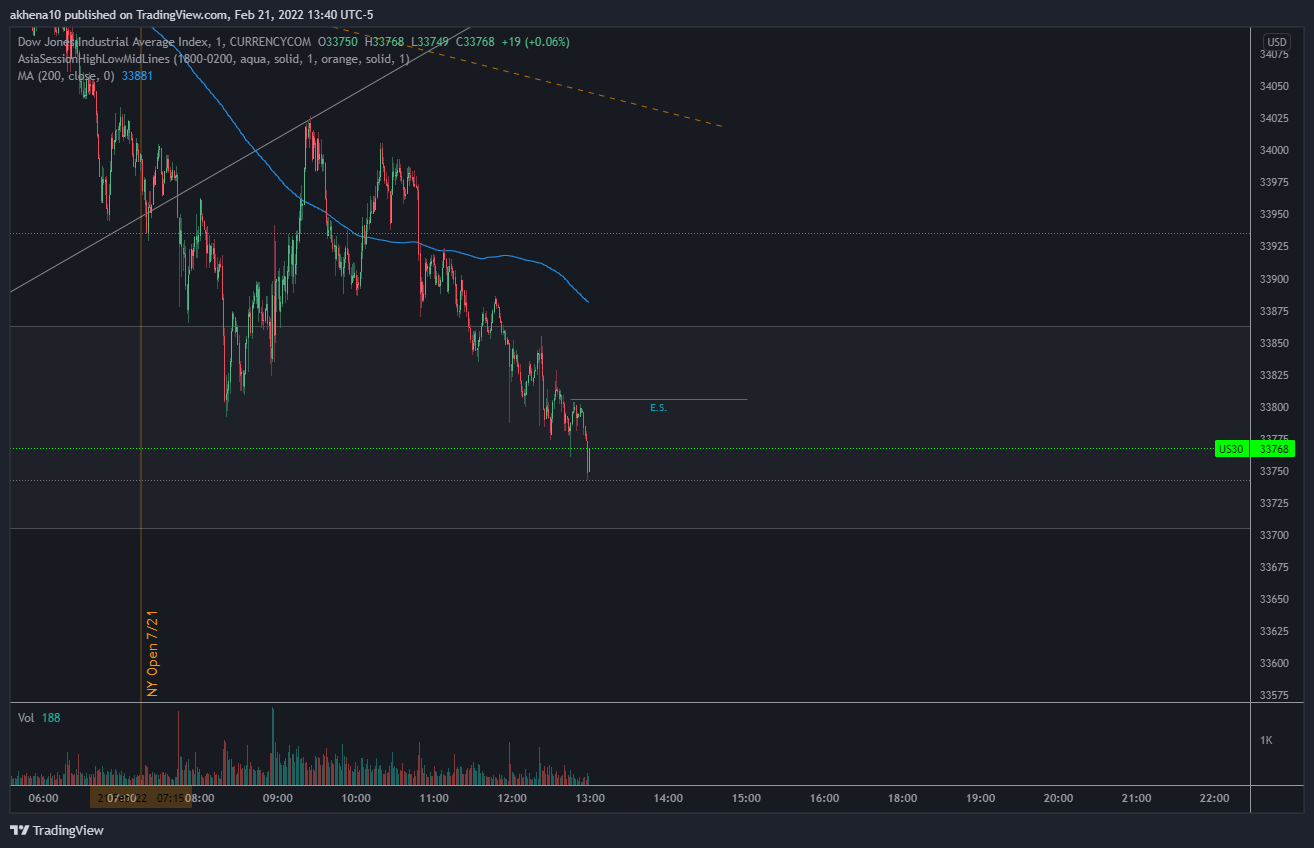Image resolution: width=1314 pixels, height=848 pixels.
Task: Click the 18:00 time axis label
Action: pyautogui.click(x=902, y=798)
